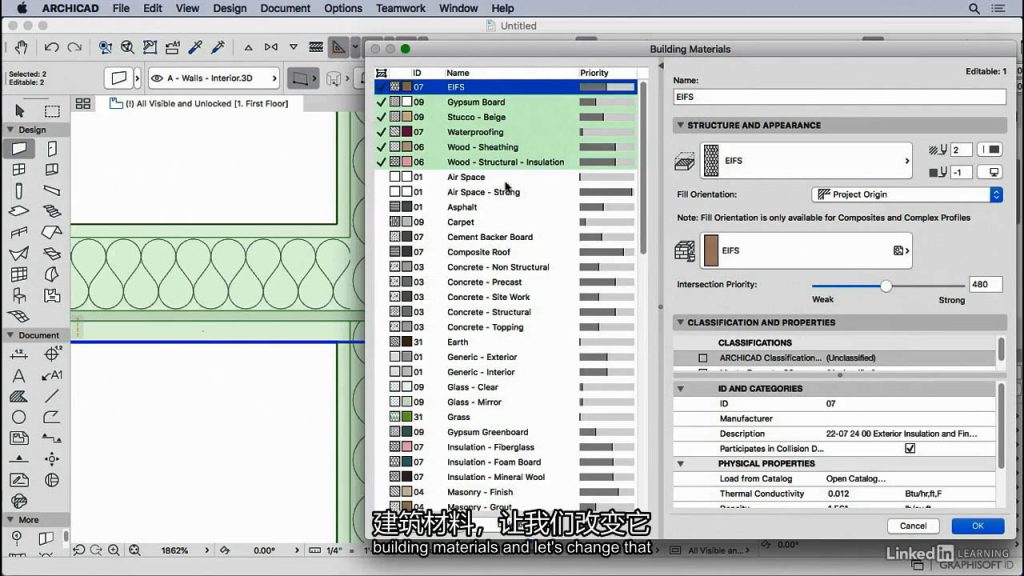Image resolution: width=1024 pixels, height=576 pixels.
Task: Toggle checkmark for Gypsum Board row
Action: [381, 102]
